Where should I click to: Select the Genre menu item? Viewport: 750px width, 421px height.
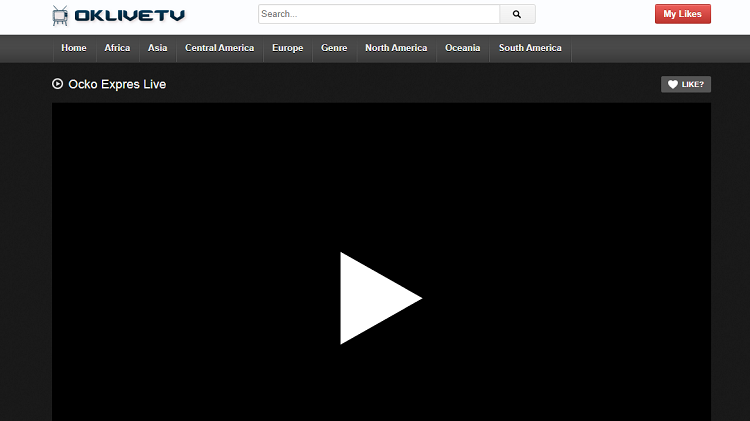[334, 48]
